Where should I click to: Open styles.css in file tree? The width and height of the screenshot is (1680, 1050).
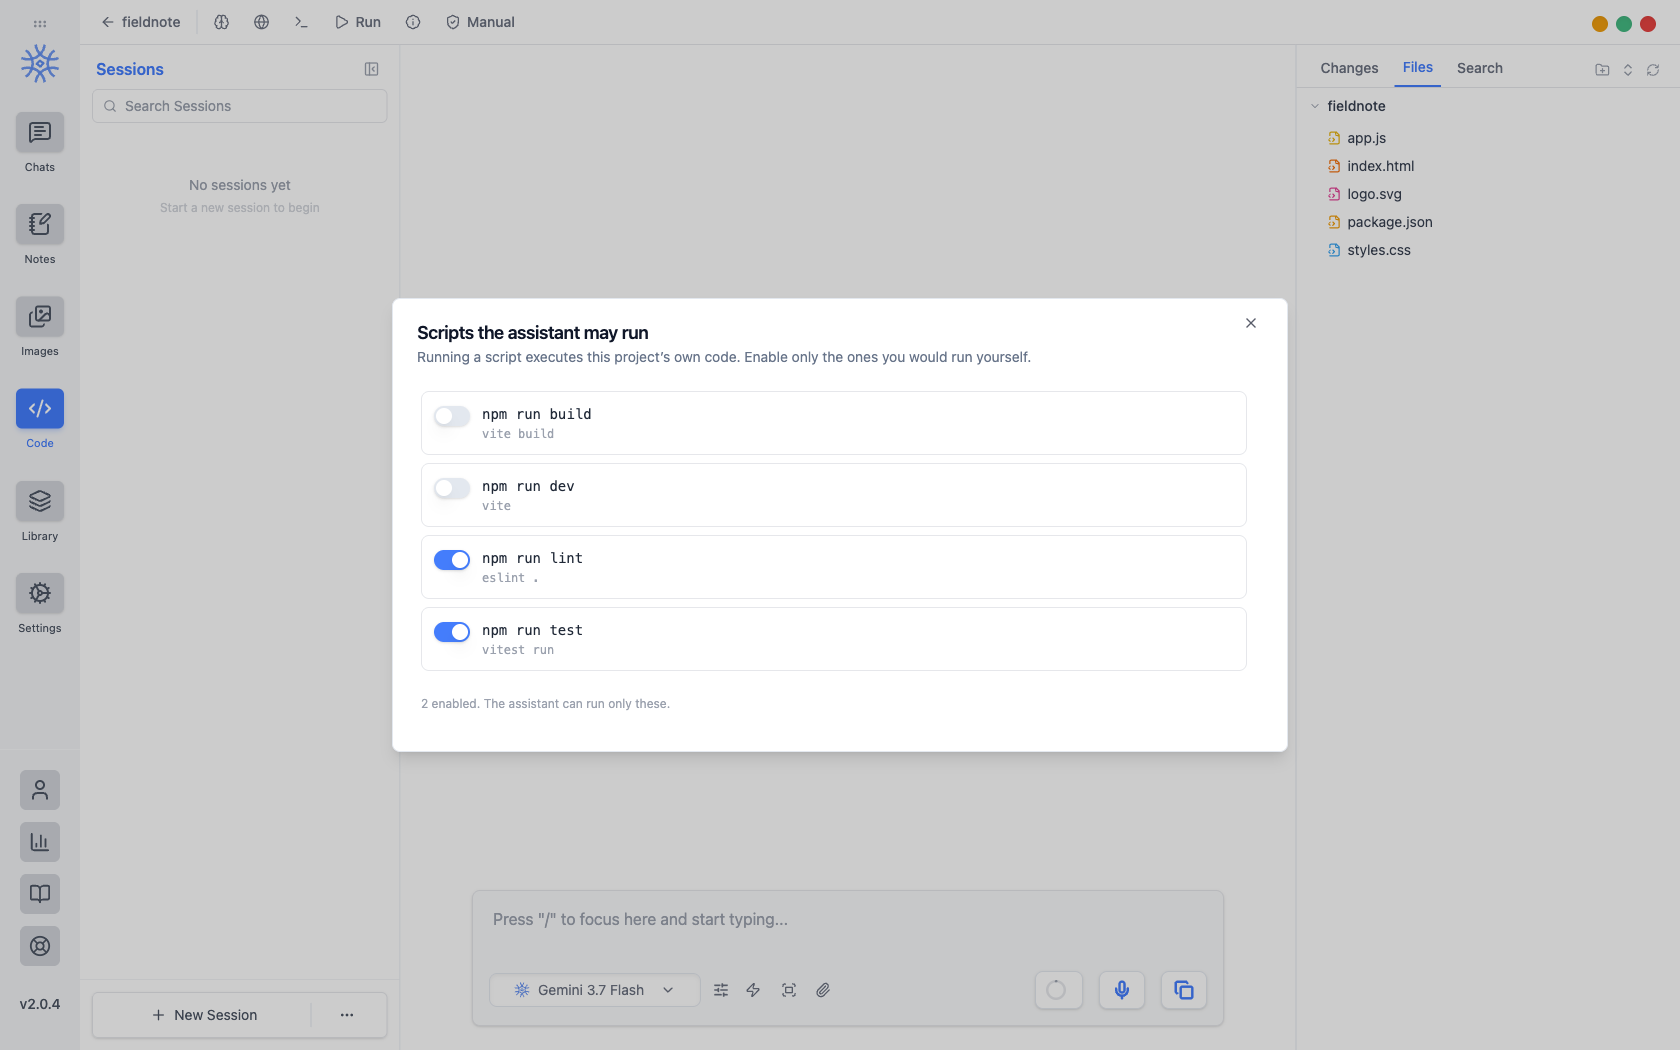tap(1378, 250)
